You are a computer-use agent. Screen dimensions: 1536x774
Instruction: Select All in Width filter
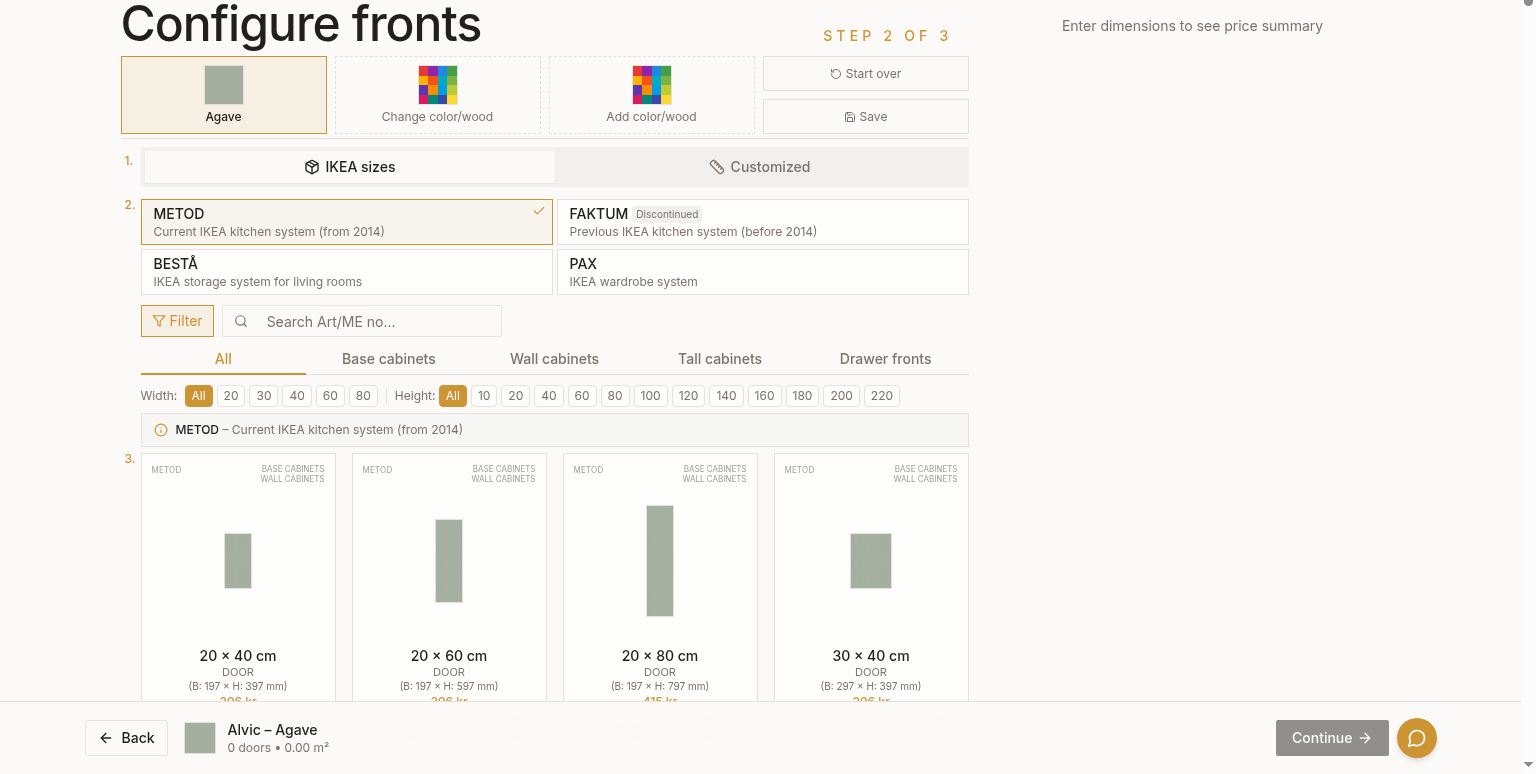[x=199, y=396]
